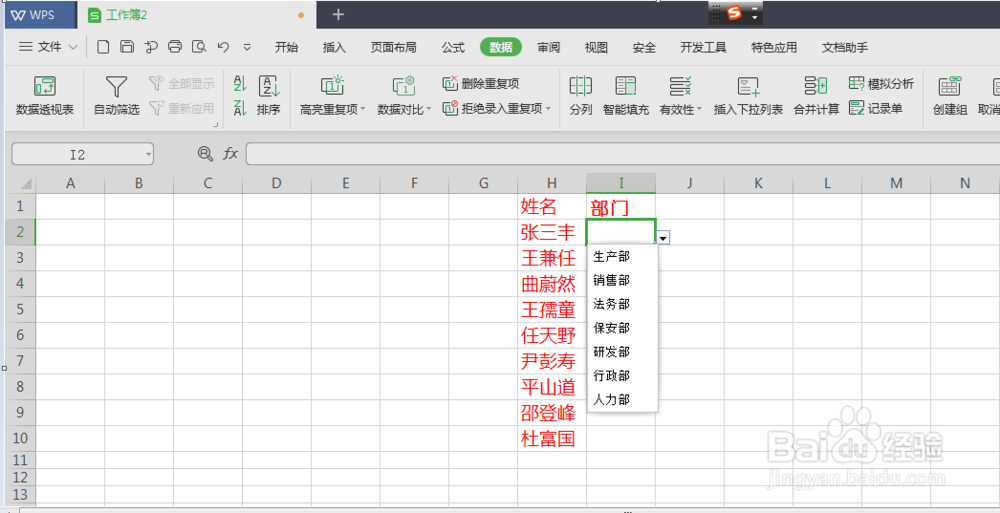Choose 保安部 from the dropdown list
This screenshot has width=1000, height=513.
coord(622,328)
